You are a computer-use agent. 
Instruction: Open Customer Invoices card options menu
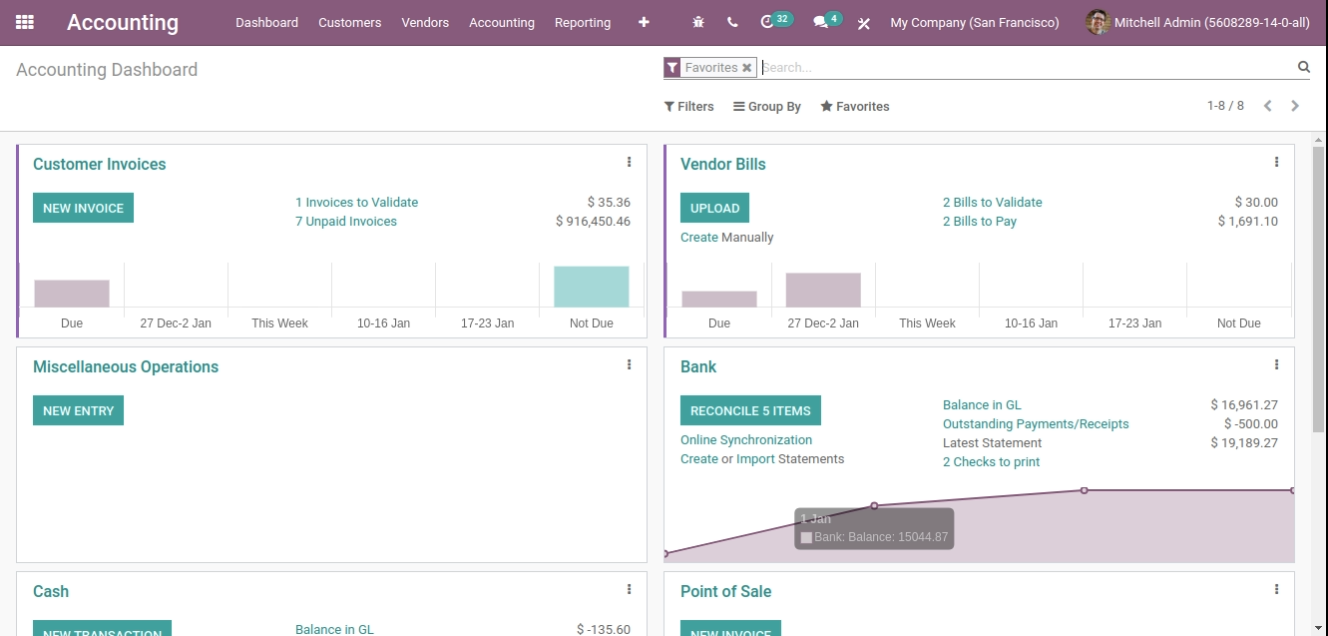629,162
